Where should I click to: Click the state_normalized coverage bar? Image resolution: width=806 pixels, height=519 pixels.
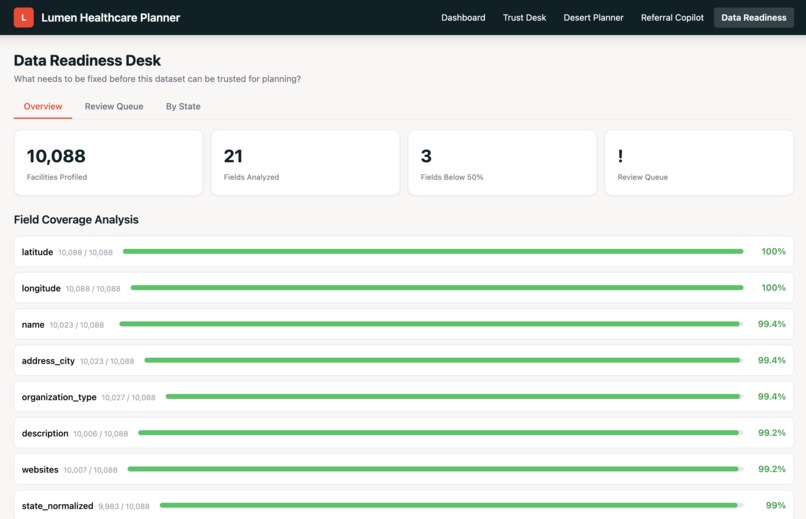click(x=451, y=506)
